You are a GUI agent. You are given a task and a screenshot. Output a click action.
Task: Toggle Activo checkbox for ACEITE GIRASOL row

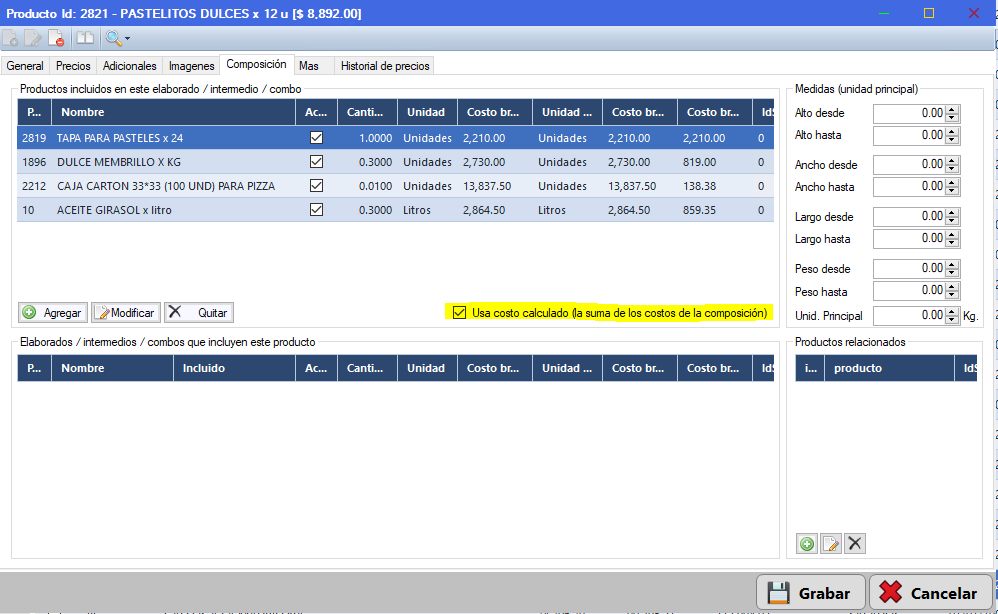point(316,210)
